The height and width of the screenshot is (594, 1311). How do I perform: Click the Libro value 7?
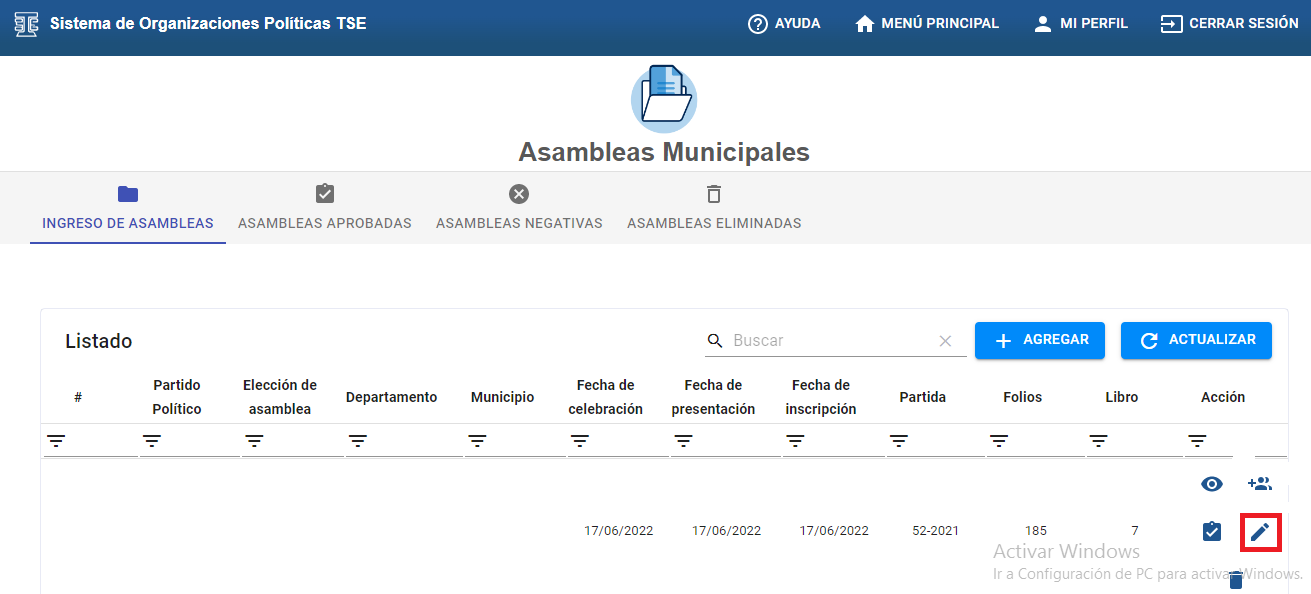click(x=1135, y=531)
